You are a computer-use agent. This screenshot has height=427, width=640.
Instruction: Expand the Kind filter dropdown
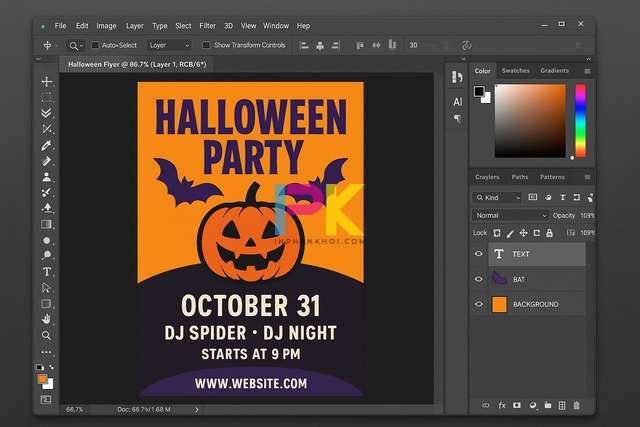[498, 197]
